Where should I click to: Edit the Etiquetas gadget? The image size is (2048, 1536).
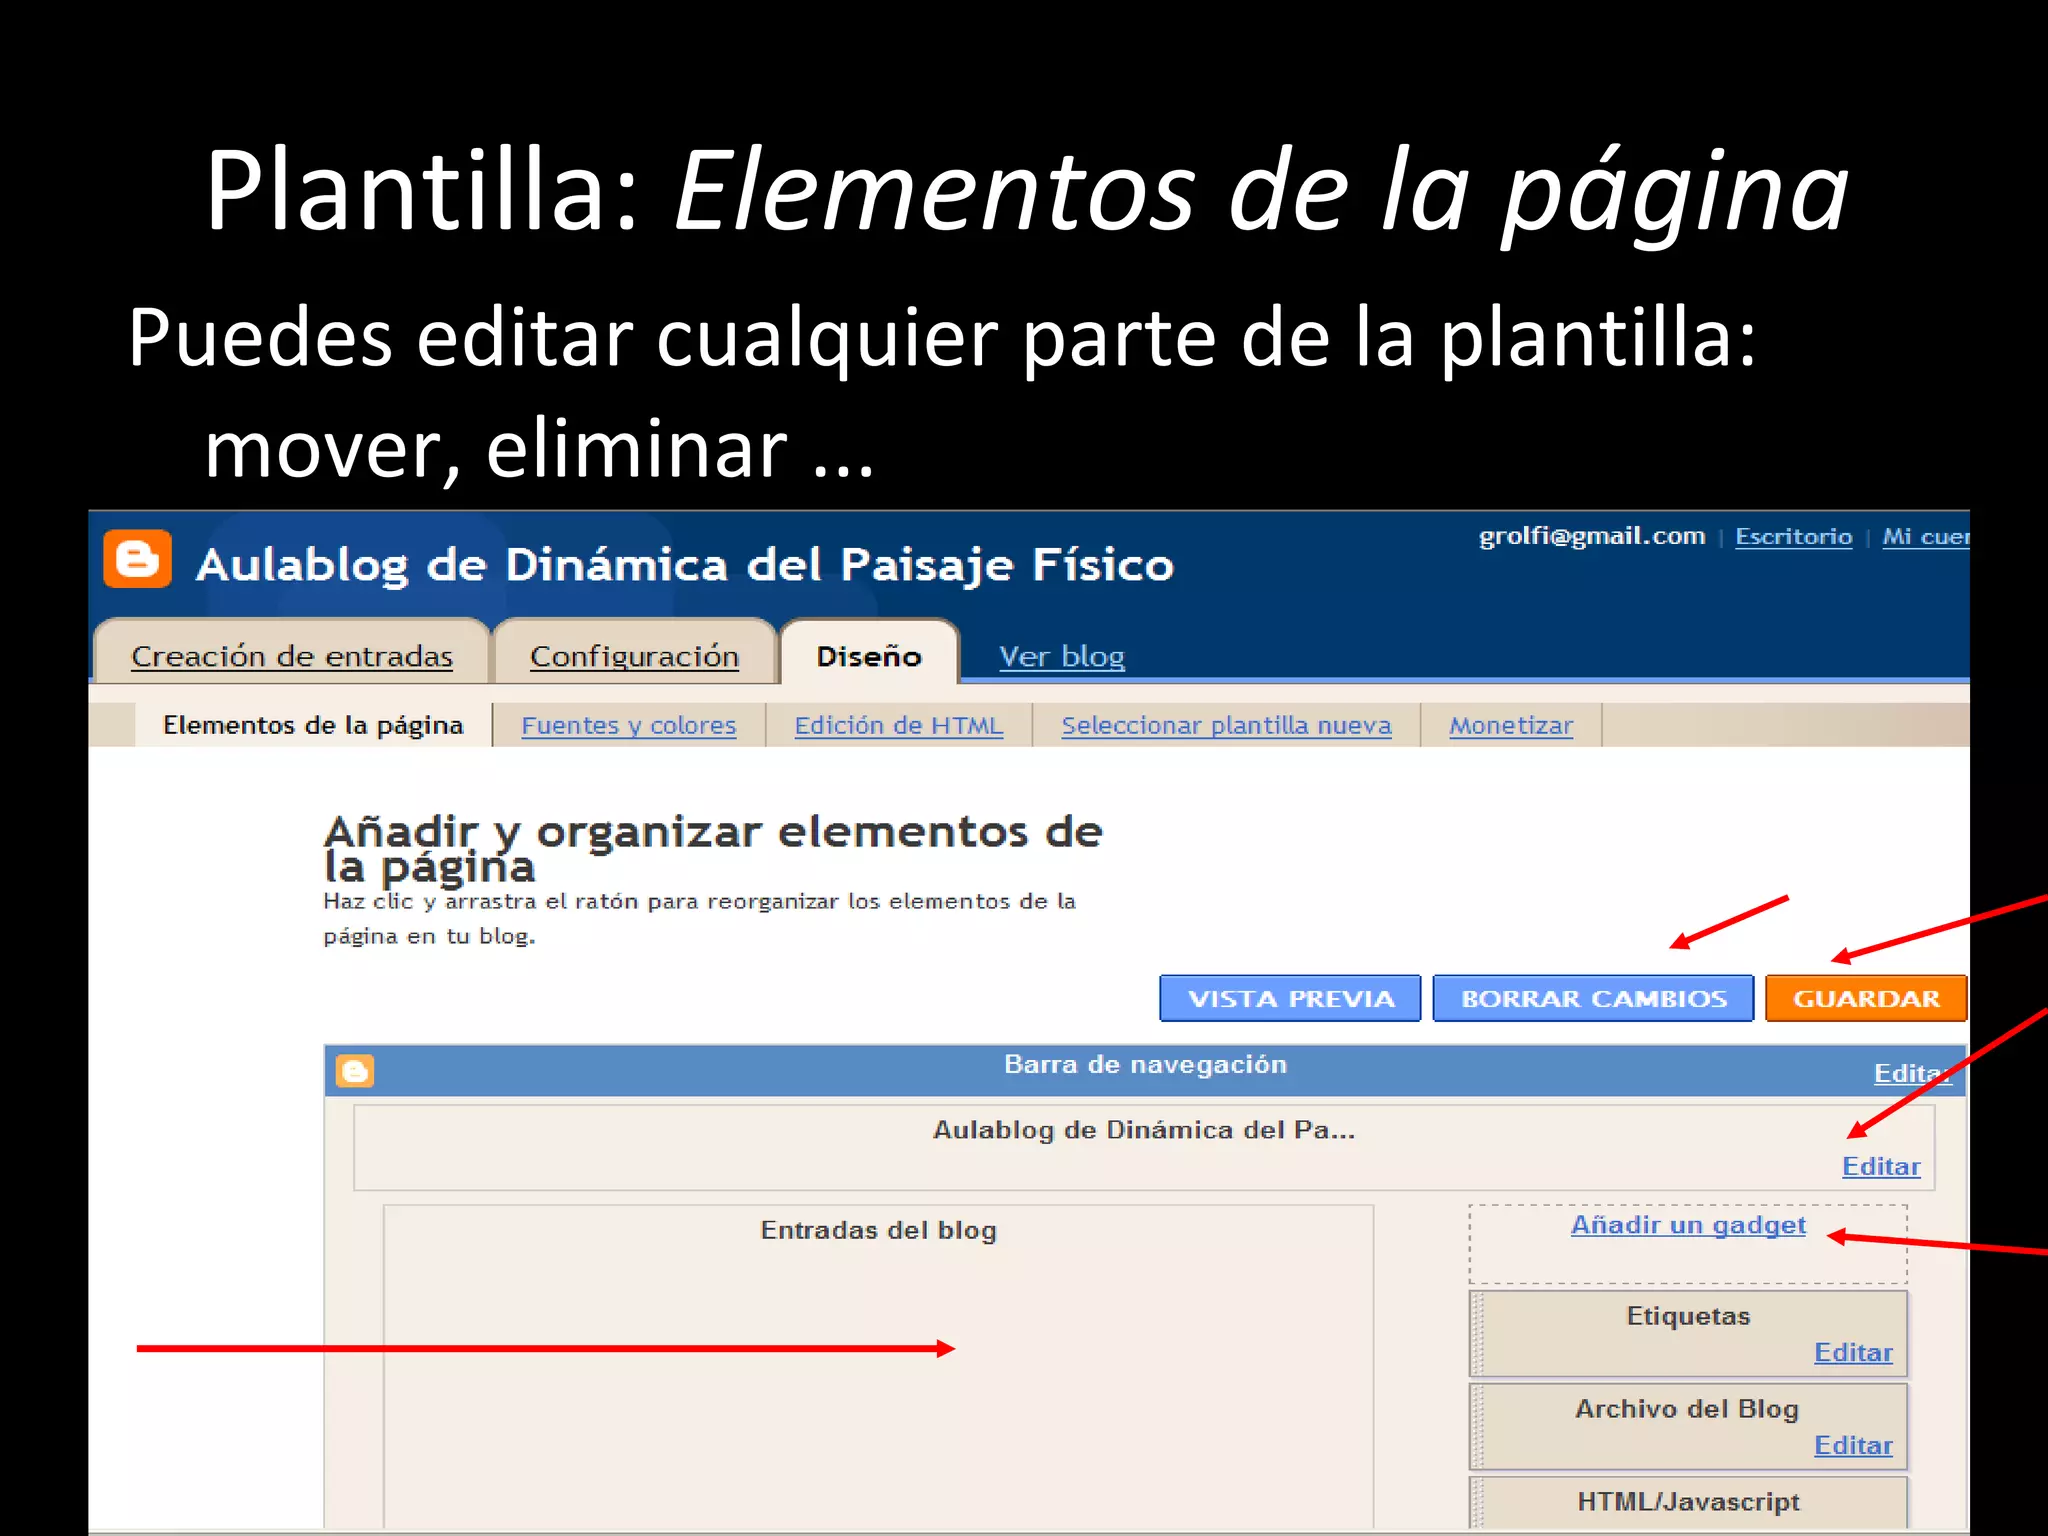click(x=1853, y=1352)
